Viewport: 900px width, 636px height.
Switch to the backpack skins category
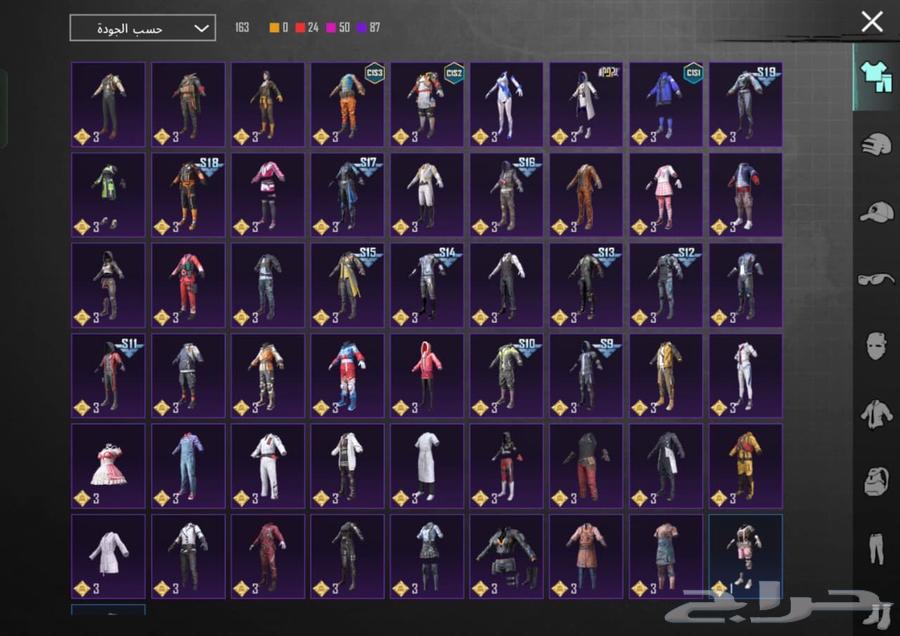[876, 480]
